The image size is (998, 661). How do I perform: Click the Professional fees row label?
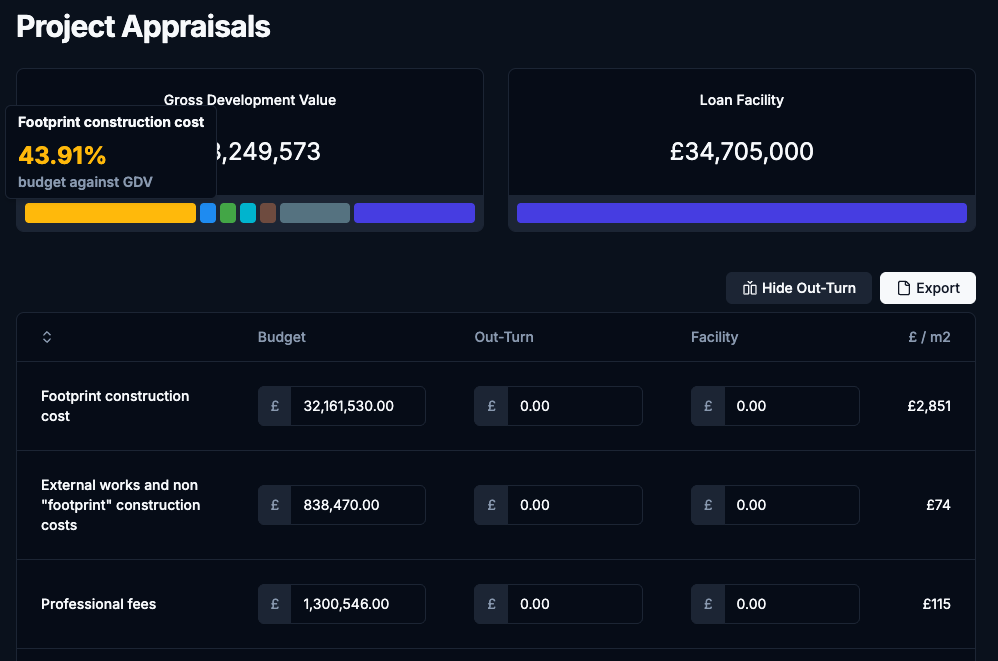point(99,604)
